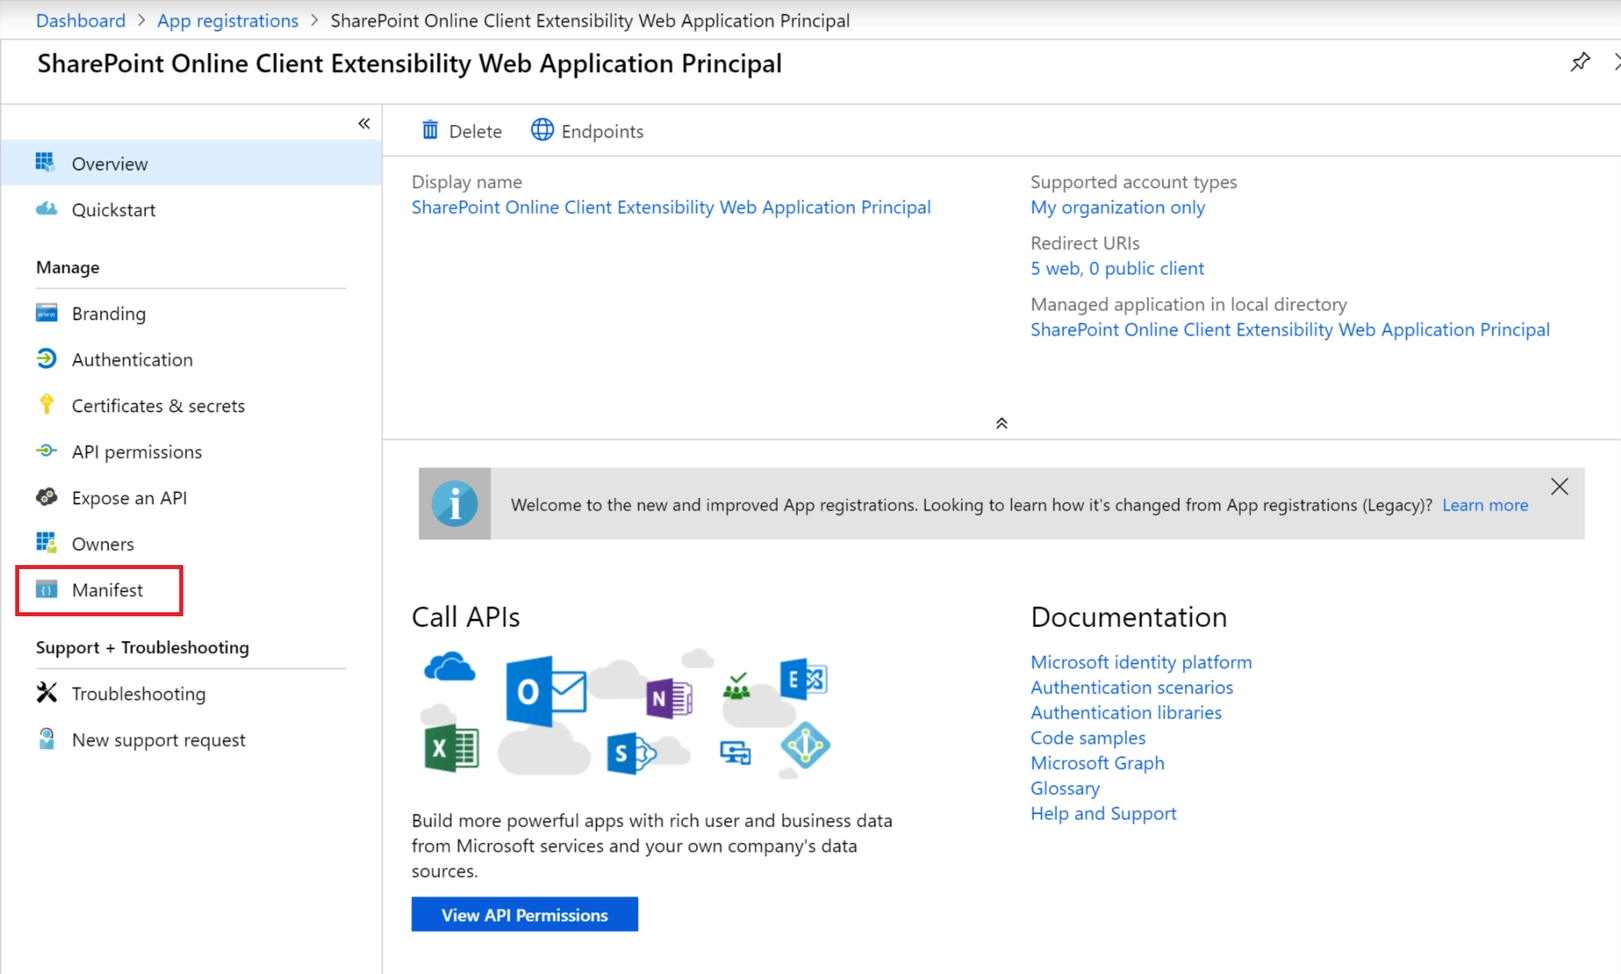Screen dimensions: 1621x974
Task: Click the OneDrive blue cloud icon
Action: [449, 666]
